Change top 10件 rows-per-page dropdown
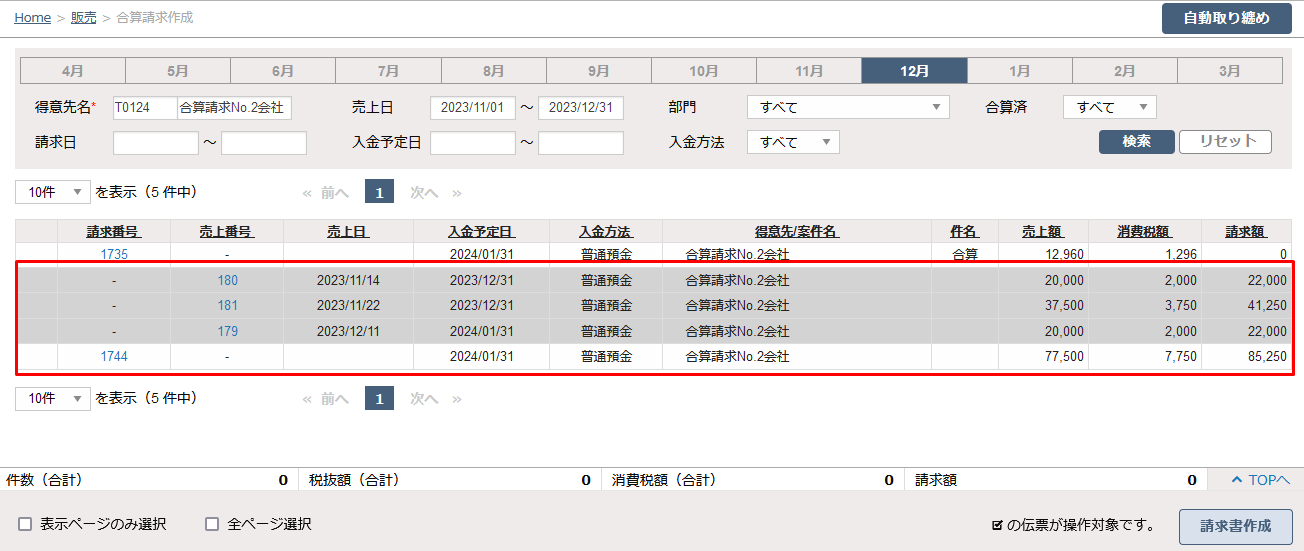Image resolution: width=1304 pixels, height=551 pixels. [x=53, y=192]
